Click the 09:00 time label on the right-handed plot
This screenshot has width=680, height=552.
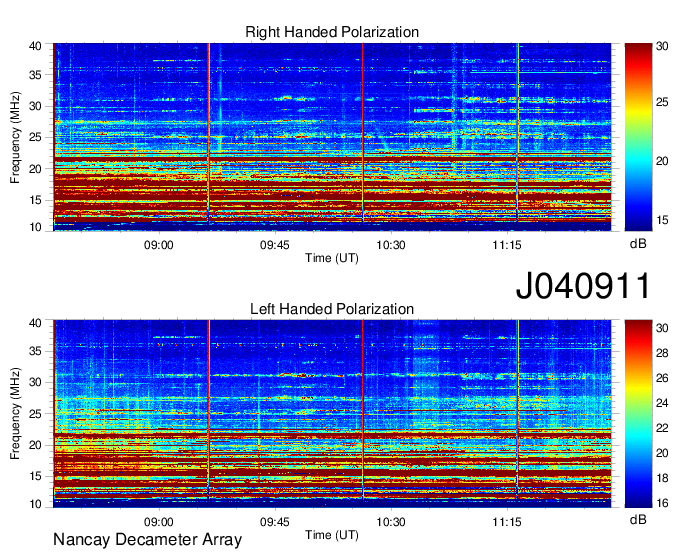click(159, 245)
